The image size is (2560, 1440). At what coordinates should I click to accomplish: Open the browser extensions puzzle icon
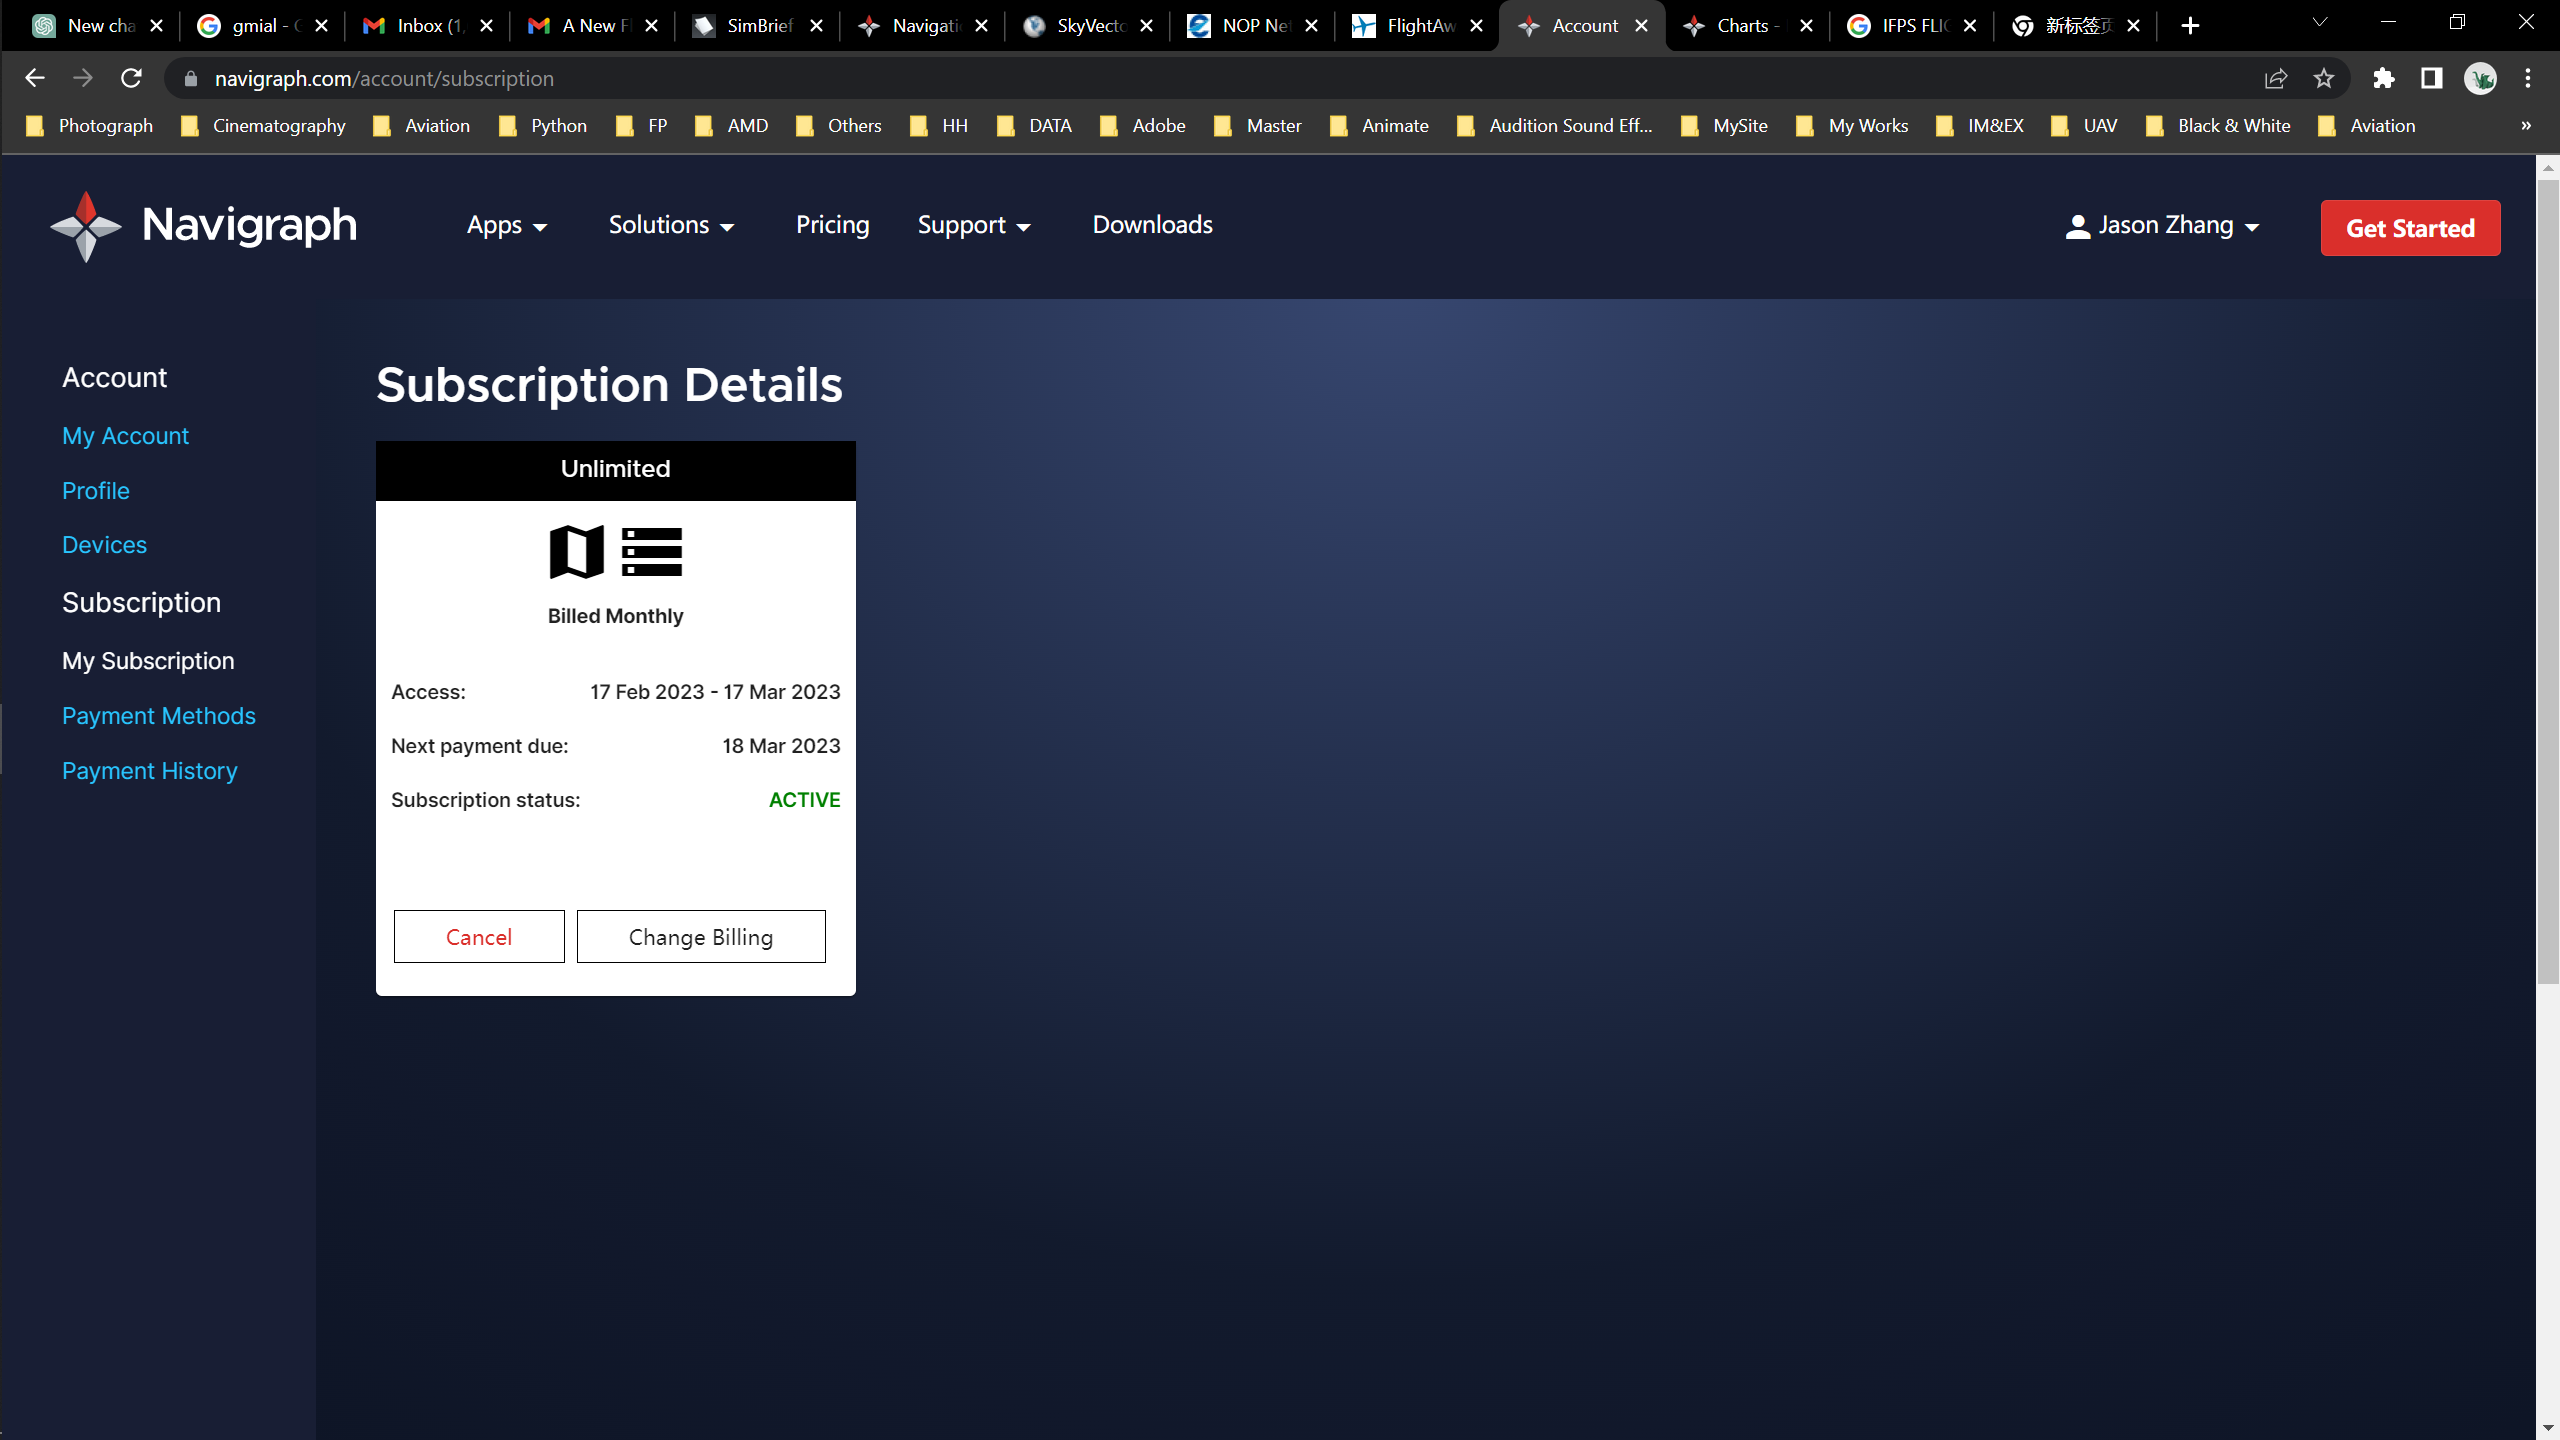pos(2383,78)
